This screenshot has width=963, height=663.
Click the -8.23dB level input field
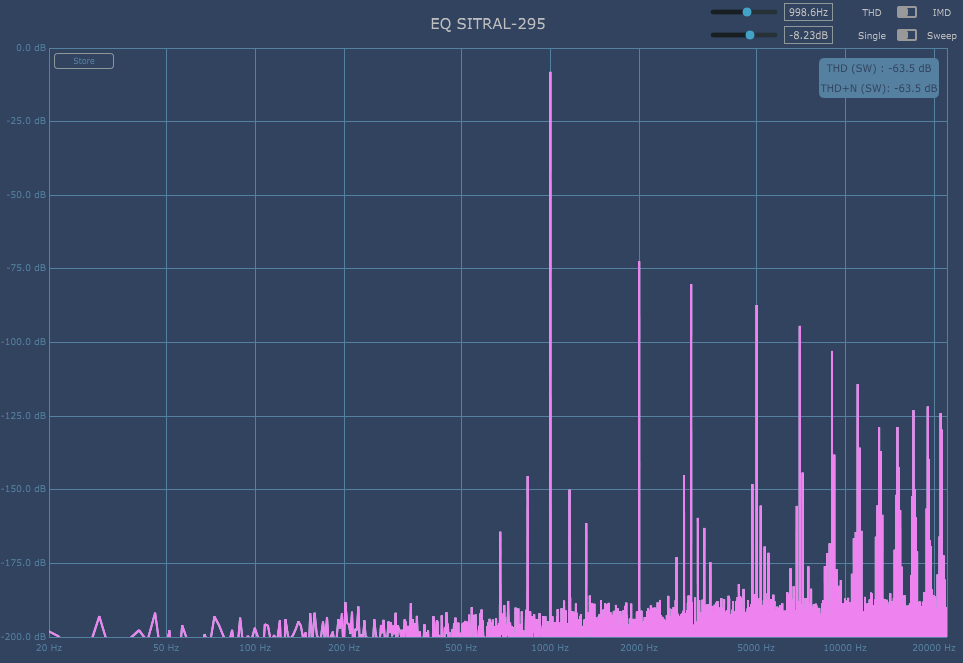808,35
